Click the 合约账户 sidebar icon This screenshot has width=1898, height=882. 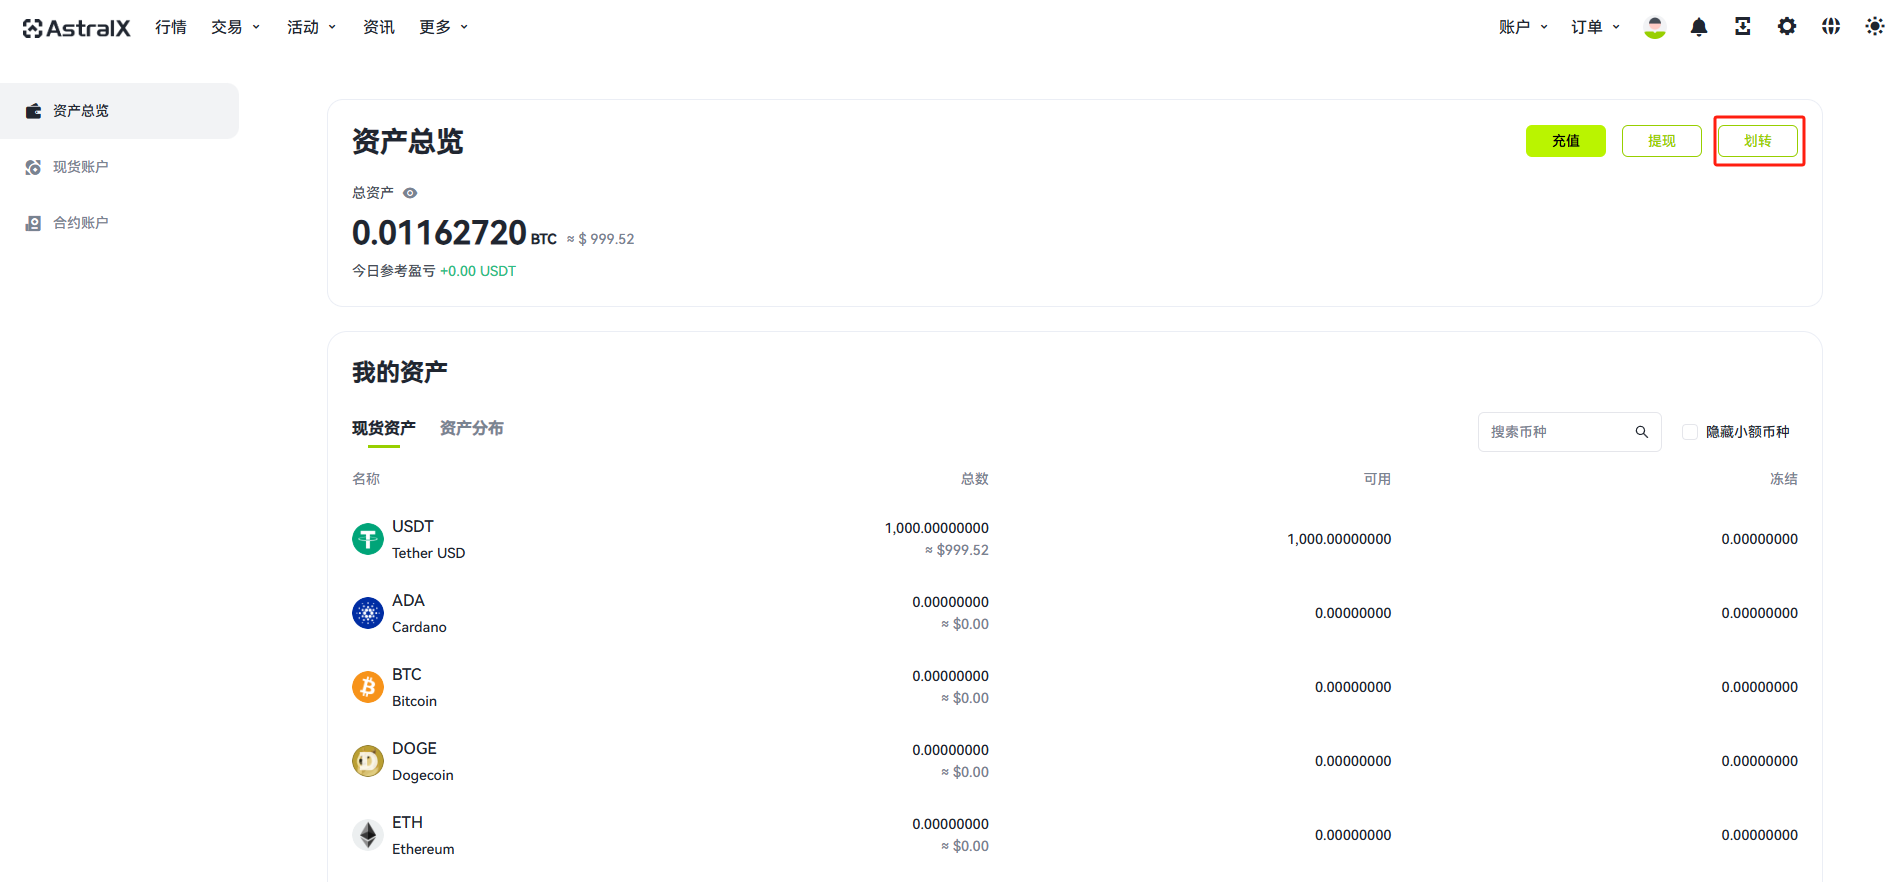coord(33,223)
